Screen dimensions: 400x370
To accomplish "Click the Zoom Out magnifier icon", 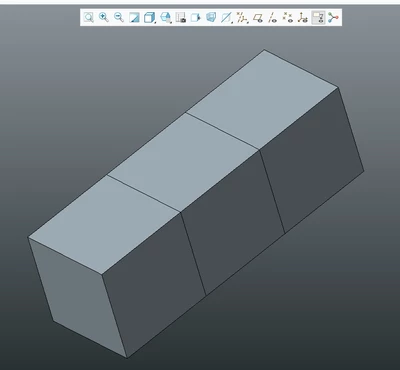I will [x=119, y=17].
